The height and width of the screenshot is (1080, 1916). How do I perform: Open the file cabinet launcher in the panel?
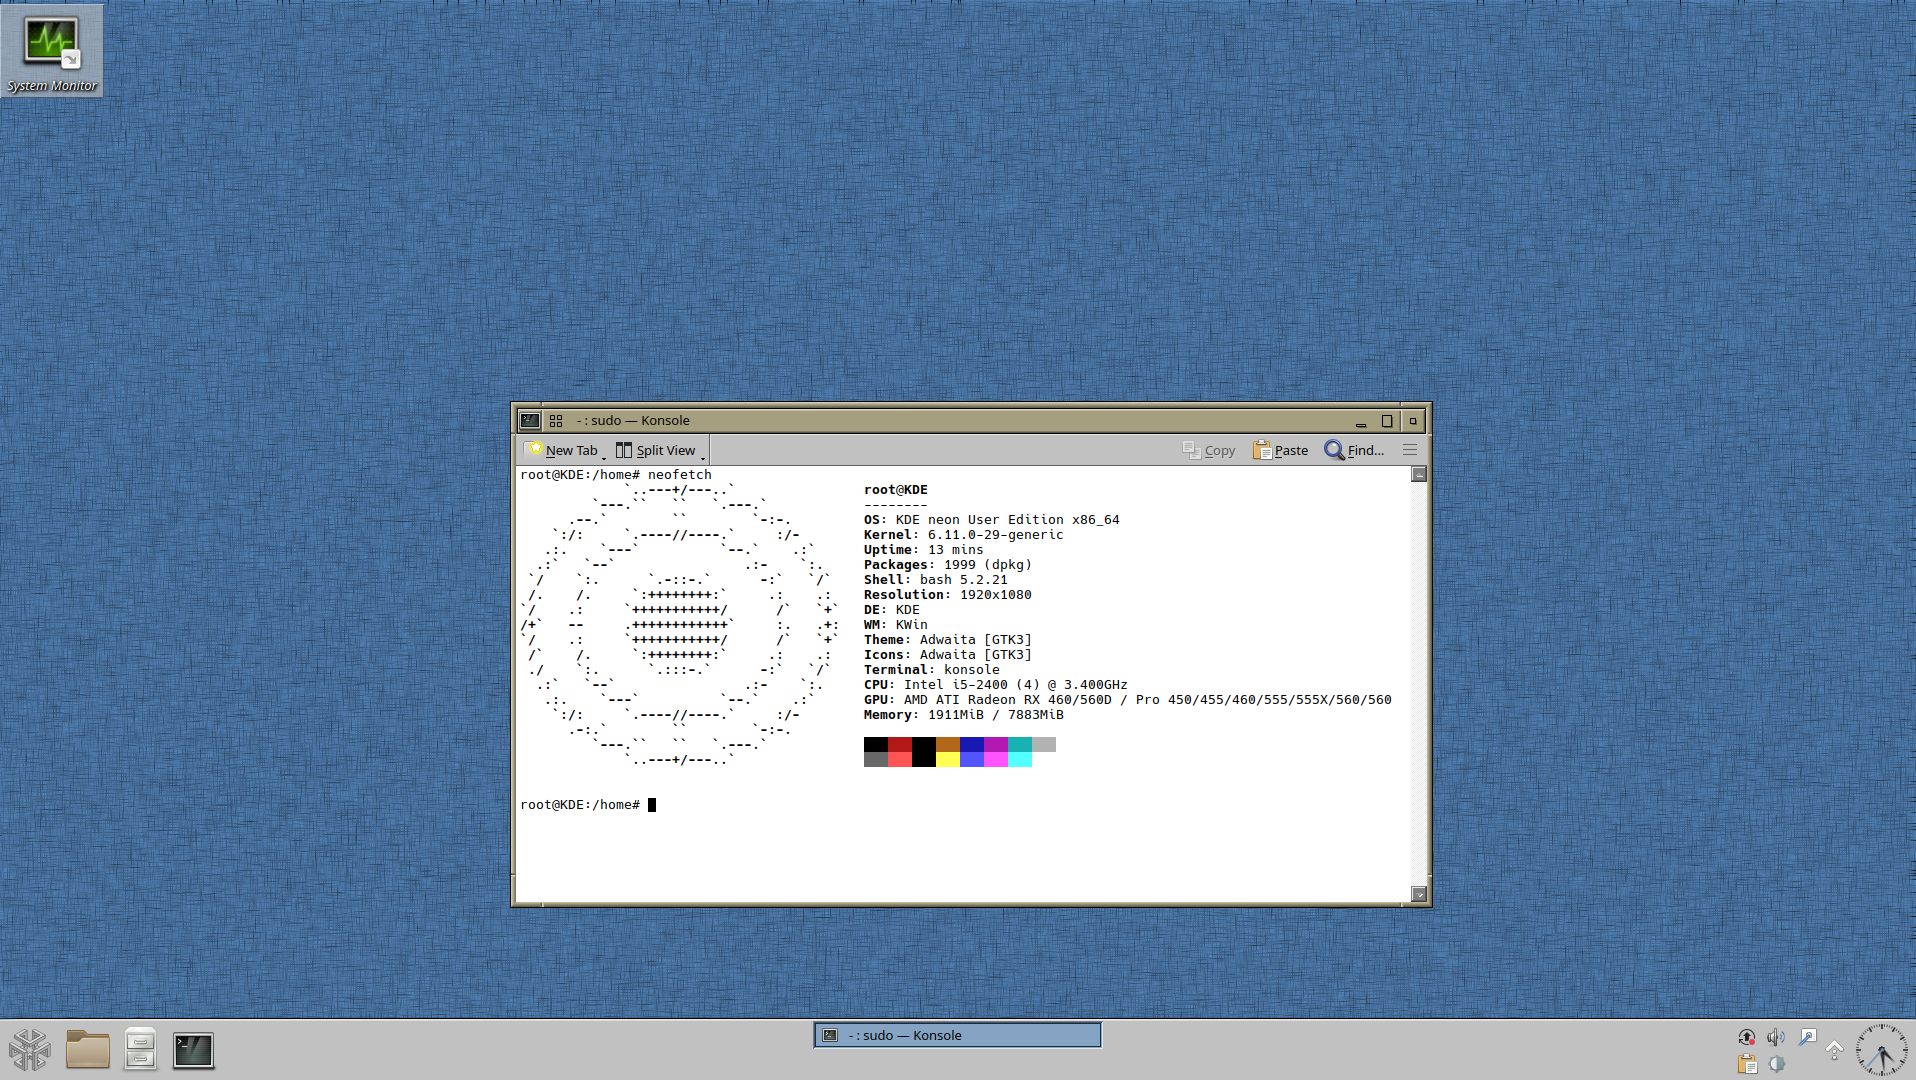pos(140,1050)
